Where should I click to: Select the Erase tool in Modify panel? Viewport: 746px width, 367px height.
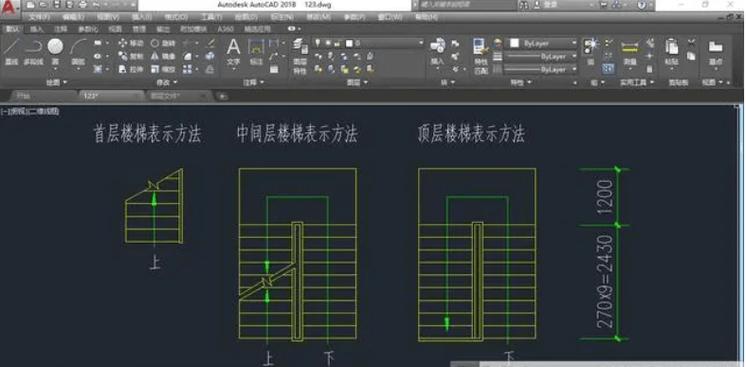tap(210, 43)
